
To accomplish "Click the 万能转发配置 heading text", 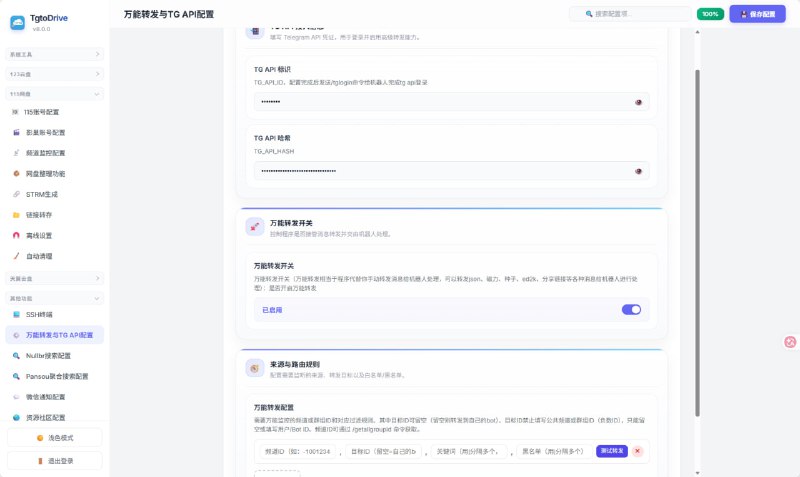I will (x=274, y=408).
